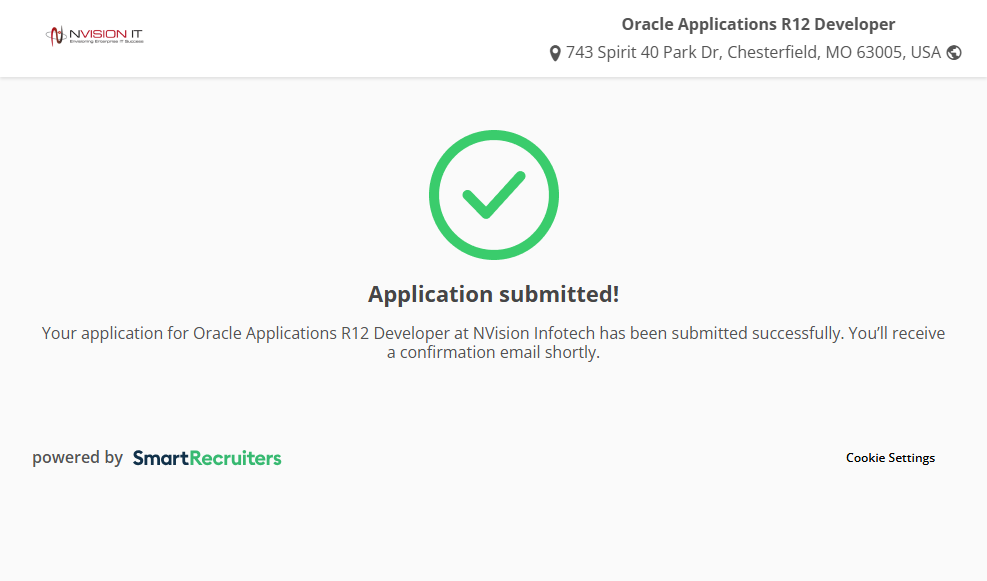Viewport: 987px width, 581px height.
Task: Click the 'Envisioning Enterprise IT Success' logo tagline
Action: [106, 42]
